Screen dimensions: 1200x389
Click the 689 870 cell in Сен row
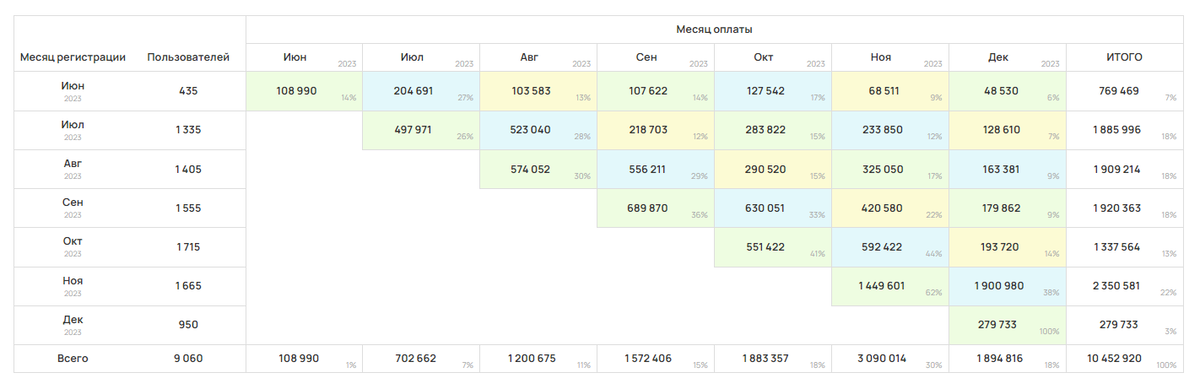pyautogui.click(x=655, y=208)
